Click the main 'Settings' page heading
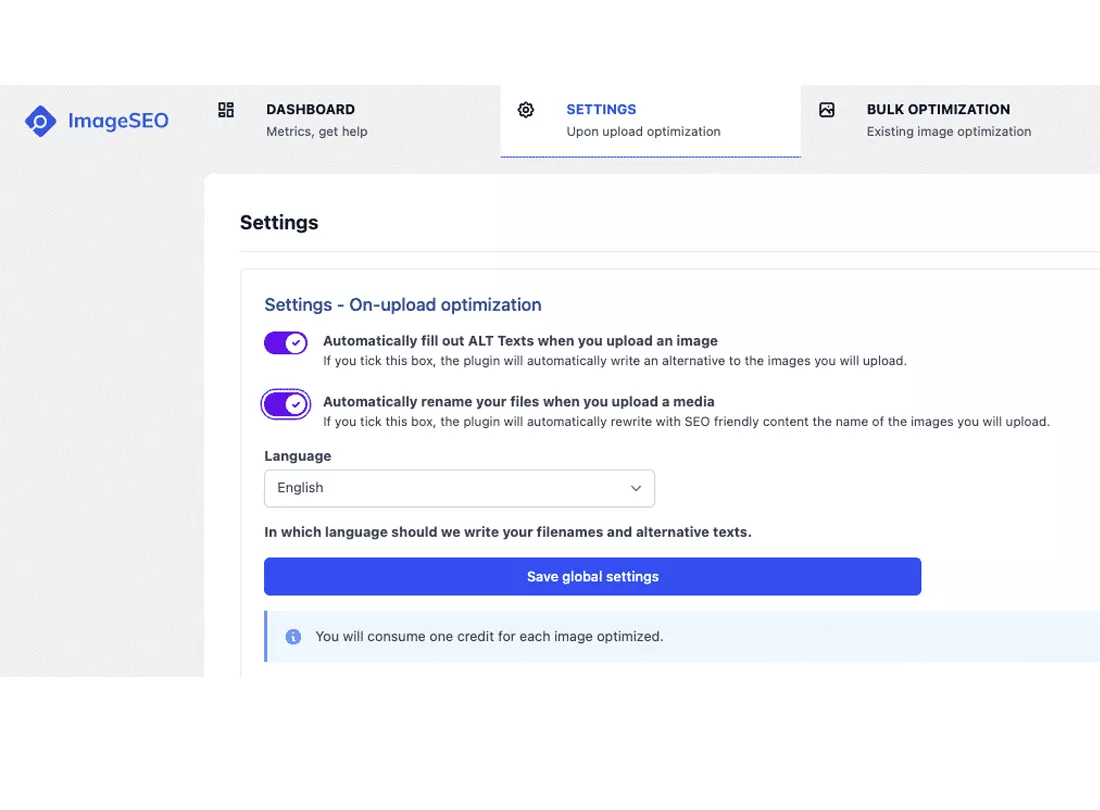1100x810 pixels. pos(279,223)
